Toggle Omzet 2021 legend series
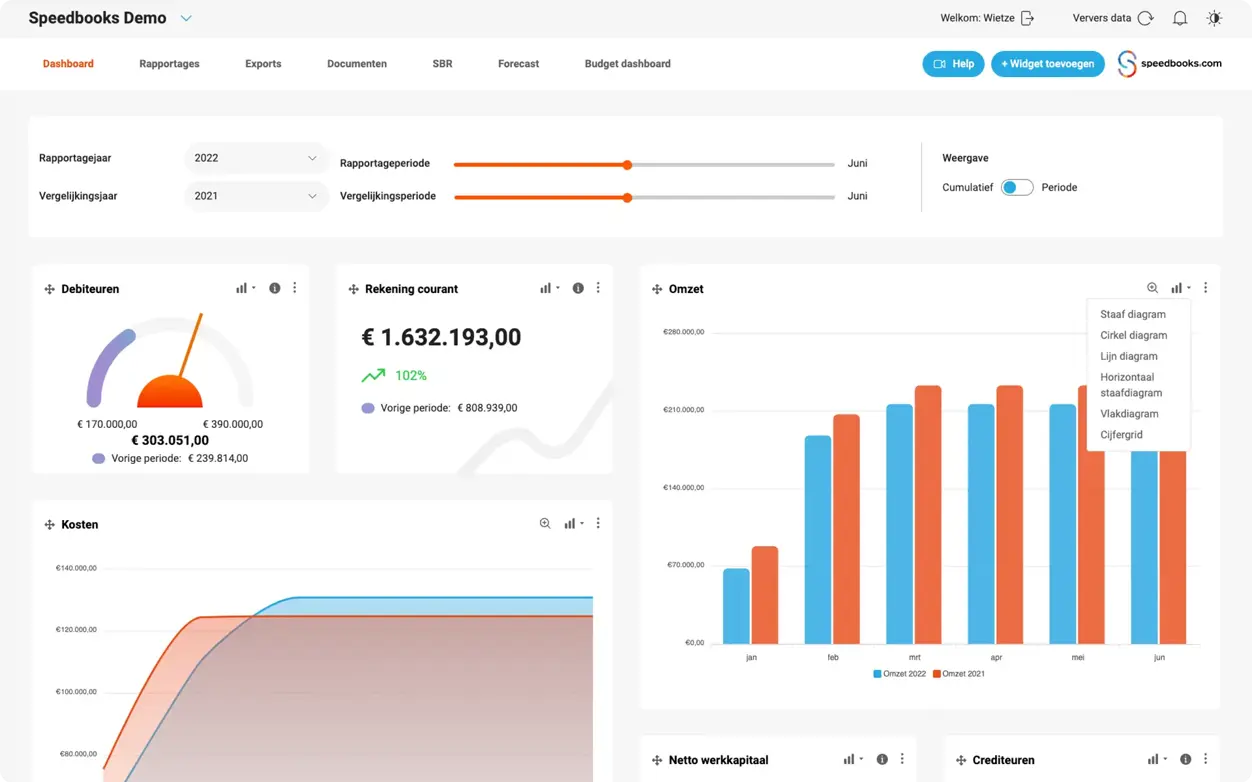Screen dimensions: 1252x782 click(x=958, y=673)
